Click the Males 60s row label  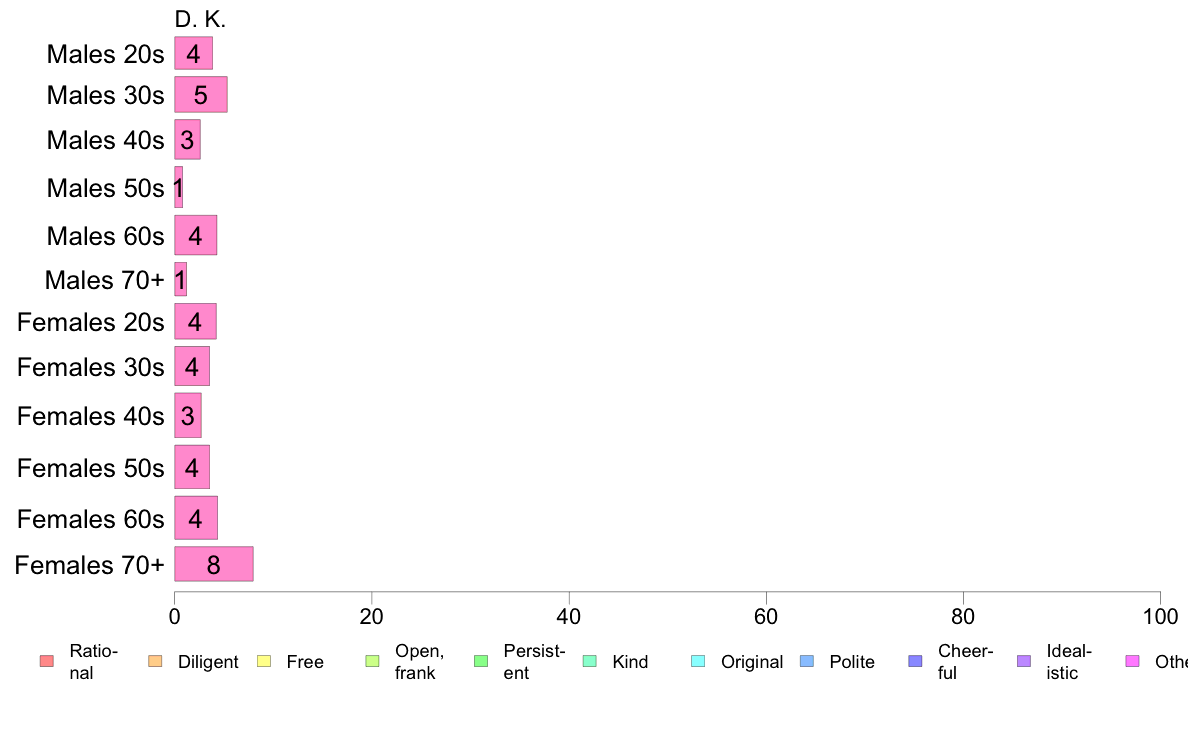click(x=105, y=236)
